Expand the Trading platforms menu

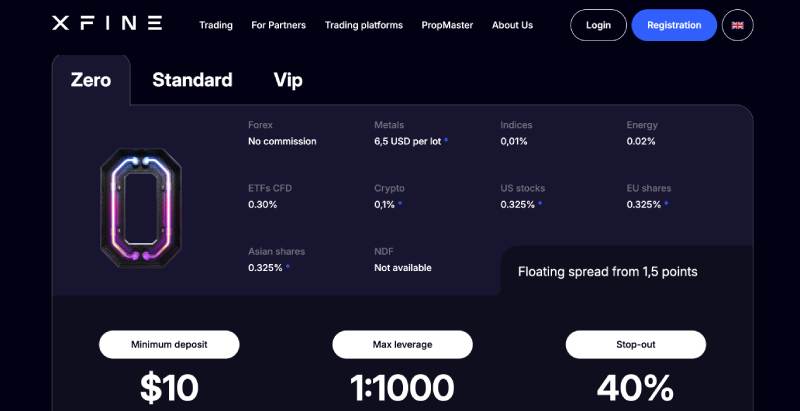point(364,25)
